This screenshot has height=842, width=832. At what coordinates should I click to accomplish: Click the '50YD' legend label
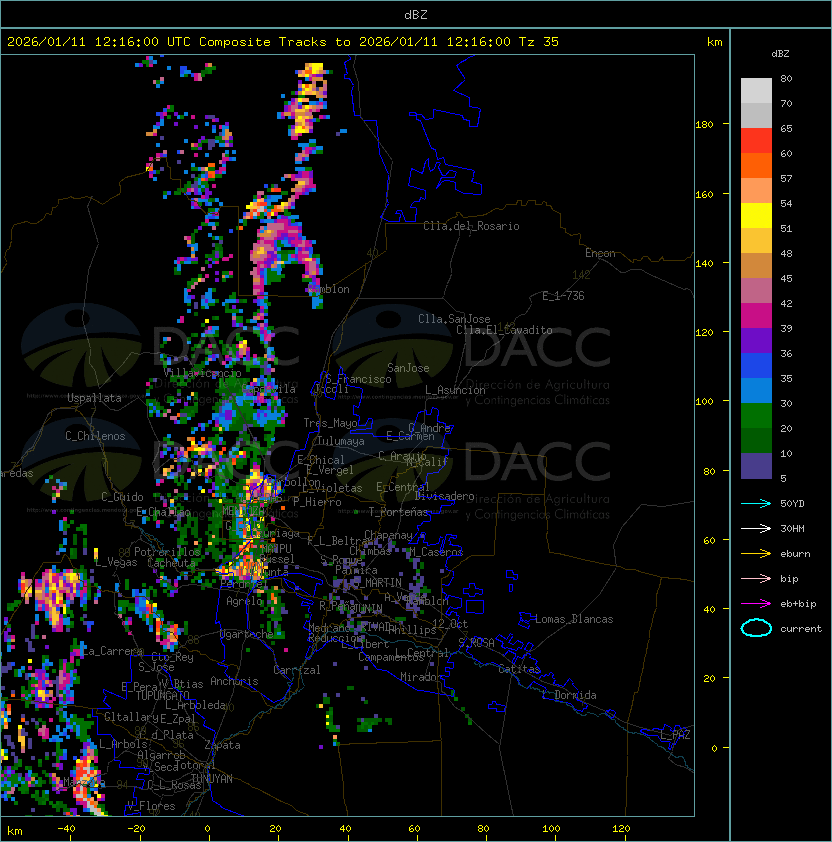792,504
